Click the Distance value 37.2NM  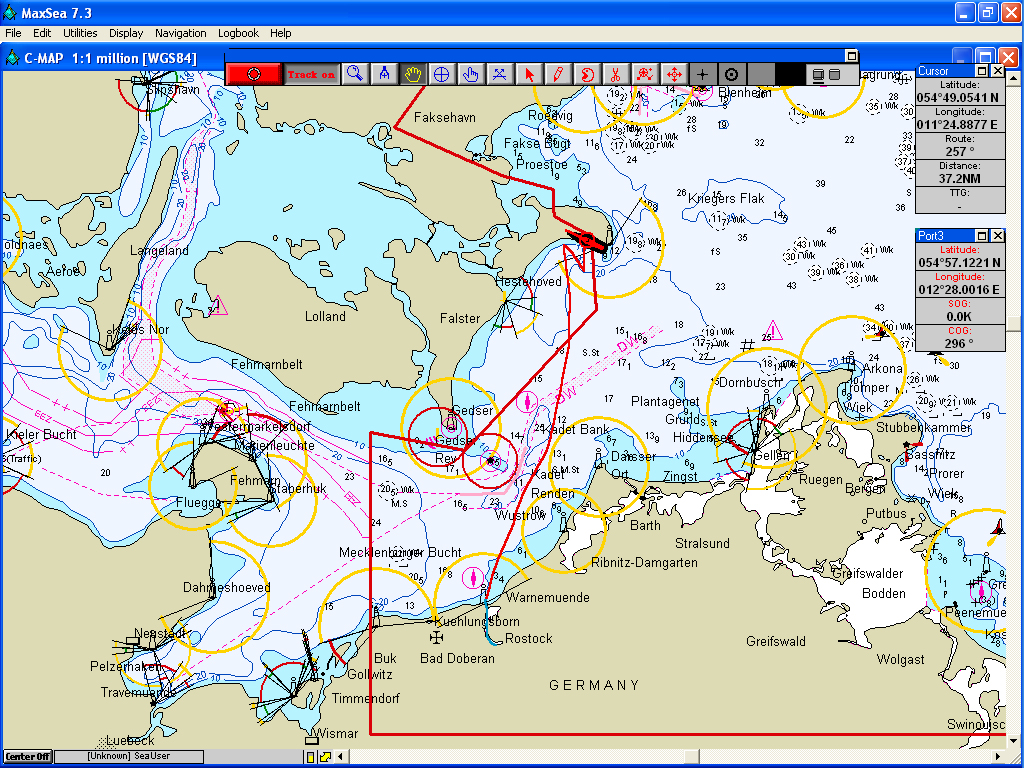[959, 178]
